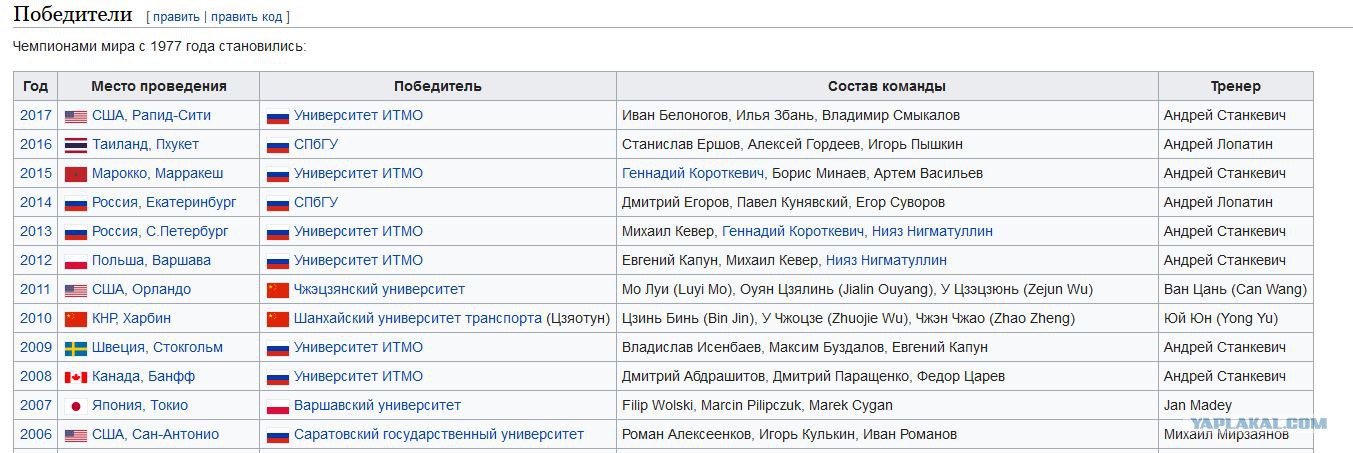Click the Morocco flag next to Марракеш

[x=76, y=174]
